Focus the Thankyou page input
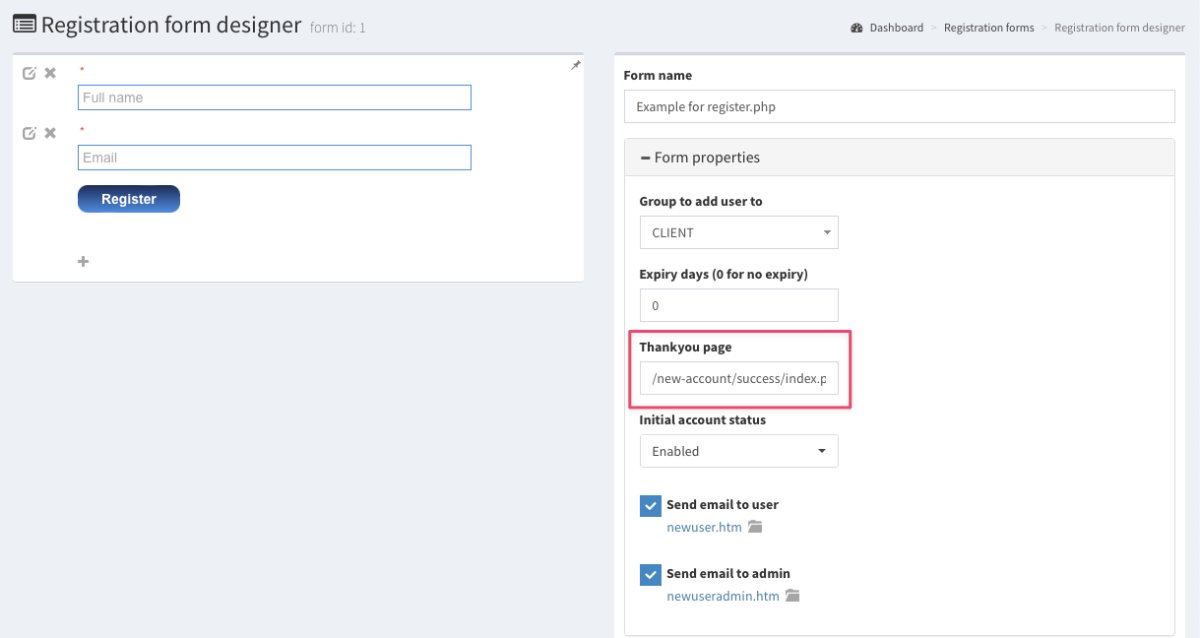Image resolution: width=1200 pixels, height=638 pixels. pyautogui.click(x=738, y=378)
